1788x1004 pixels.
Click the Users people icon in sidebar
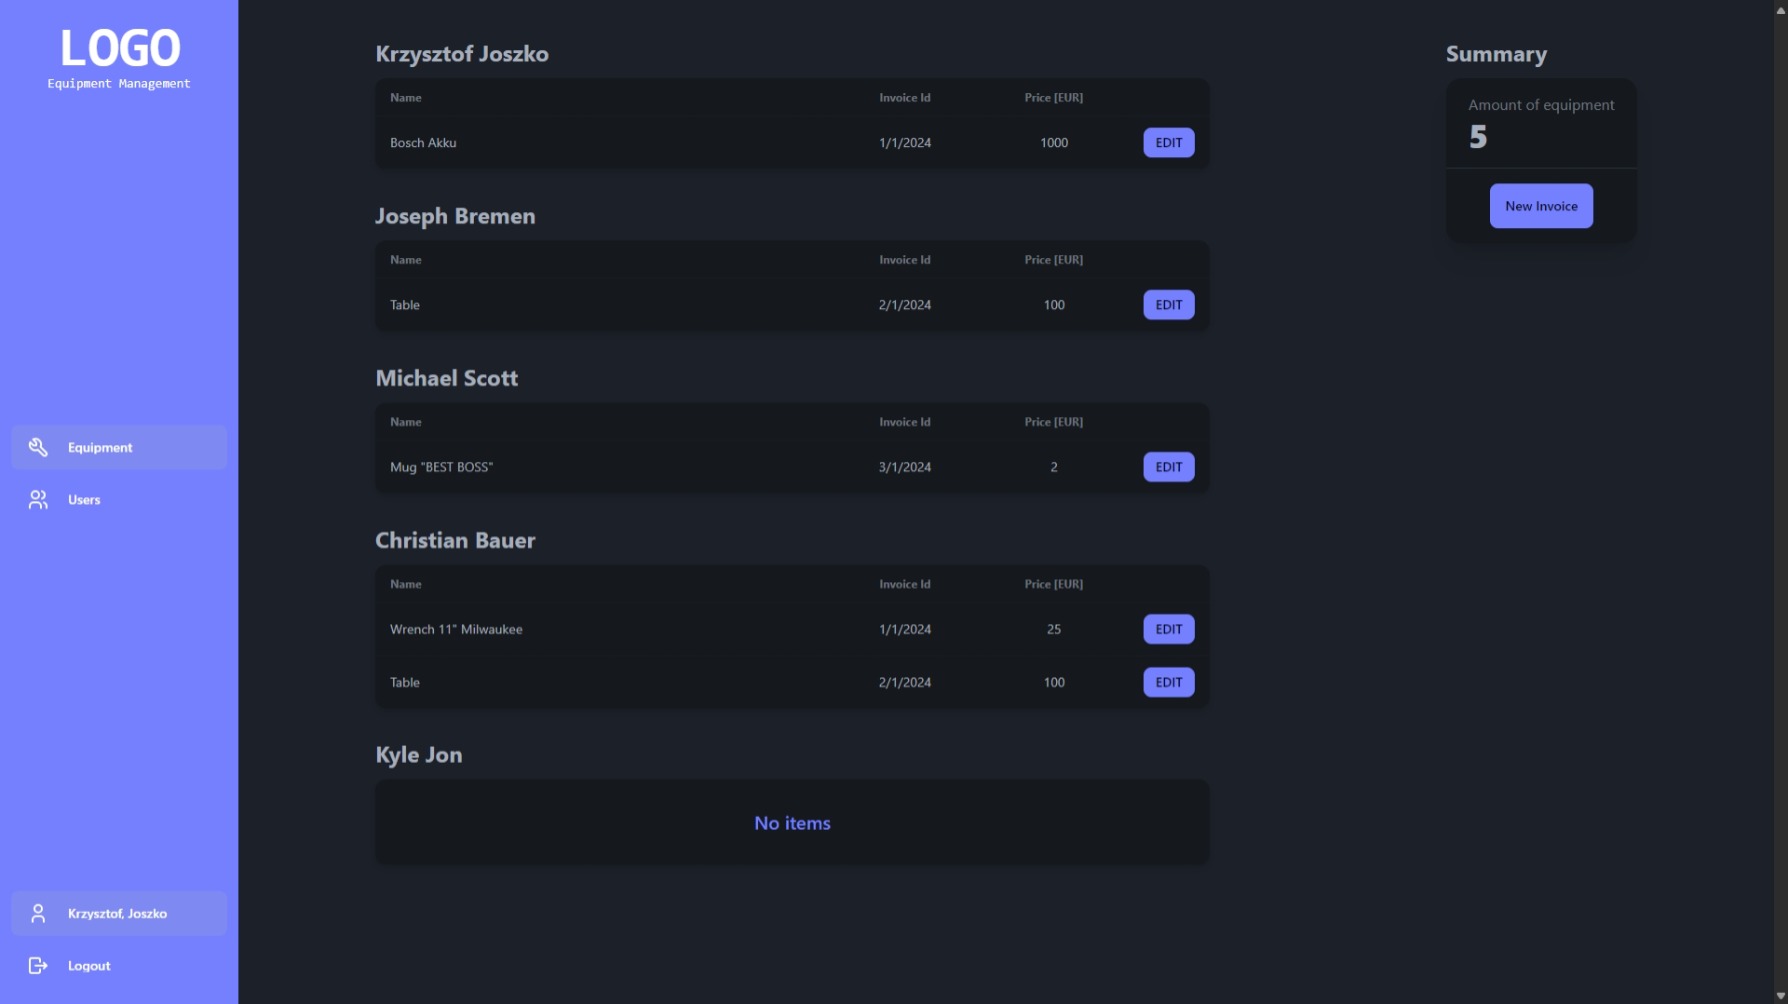[38, 499]
